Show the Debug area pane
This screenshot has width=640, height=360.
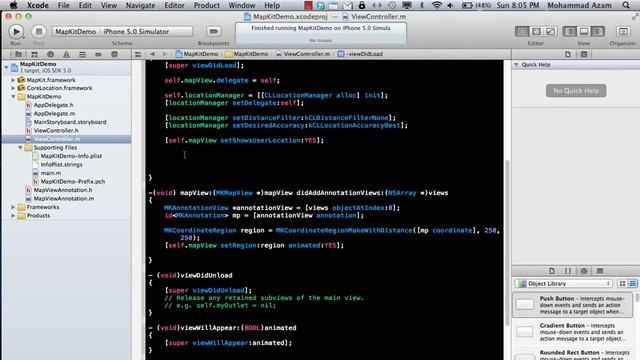584,31
